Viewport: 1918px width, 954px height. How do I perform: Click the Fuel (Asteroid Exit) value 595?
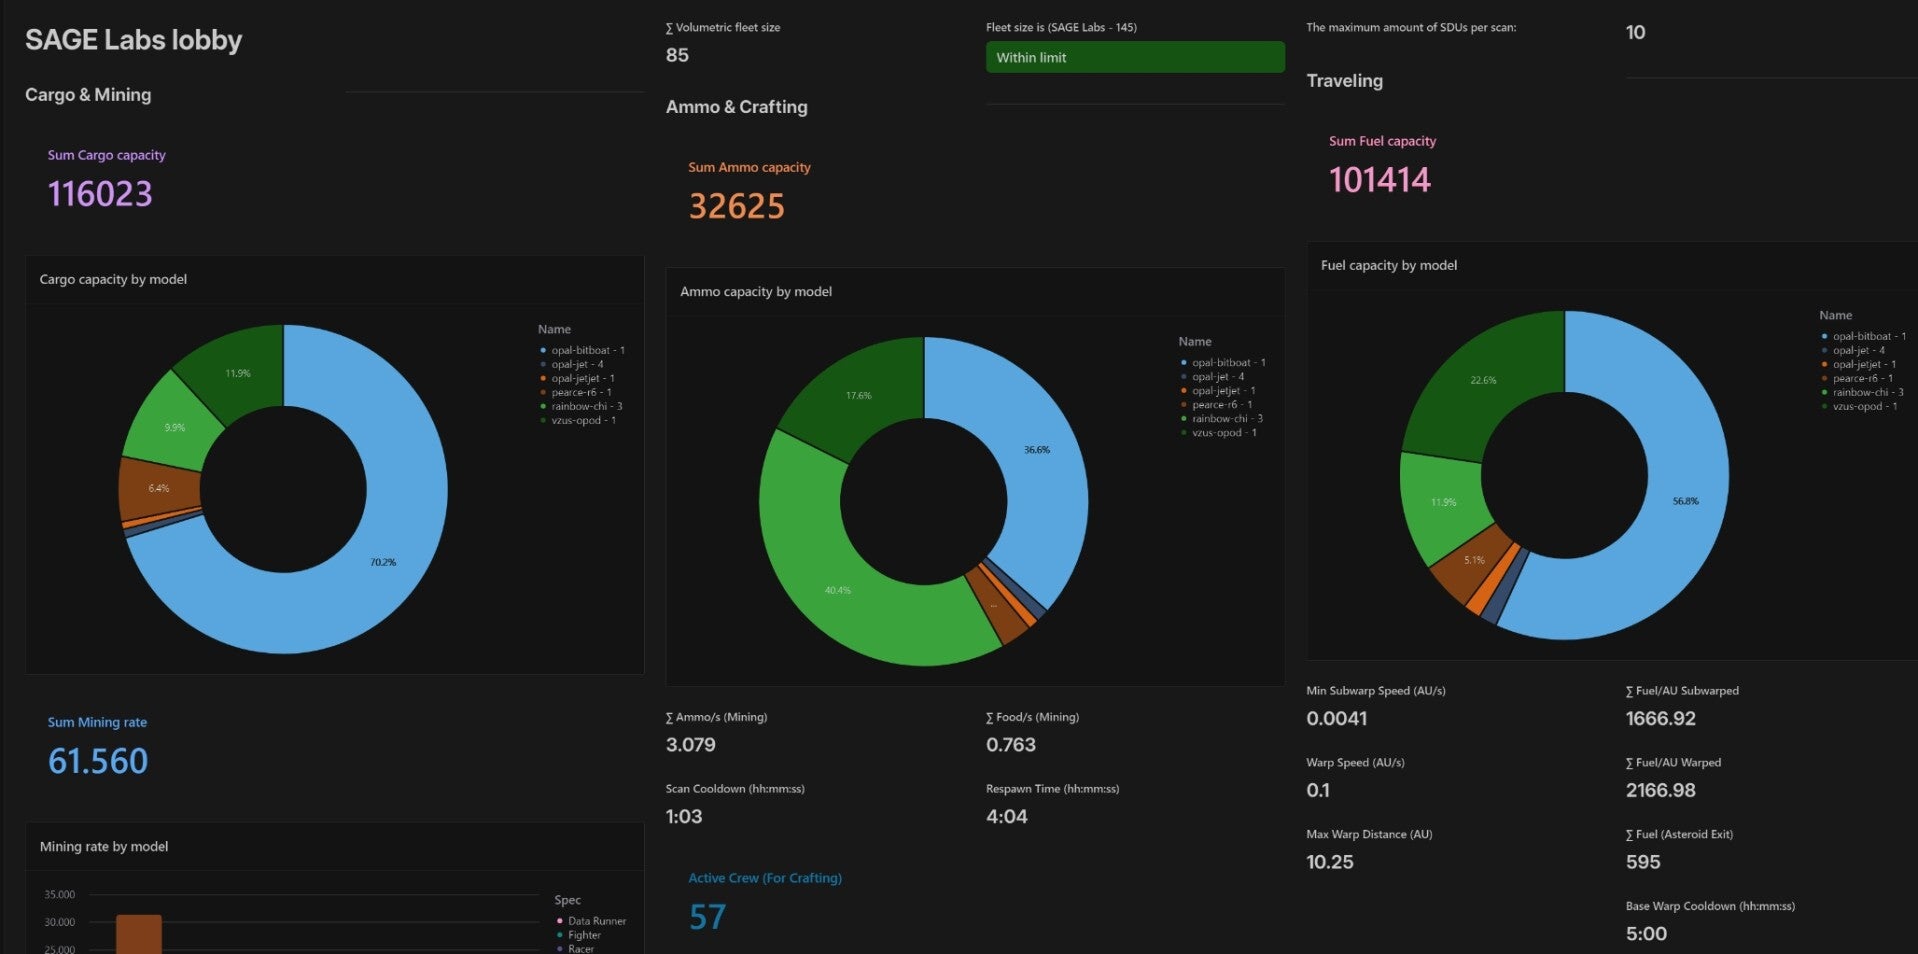click(1643, 863)
